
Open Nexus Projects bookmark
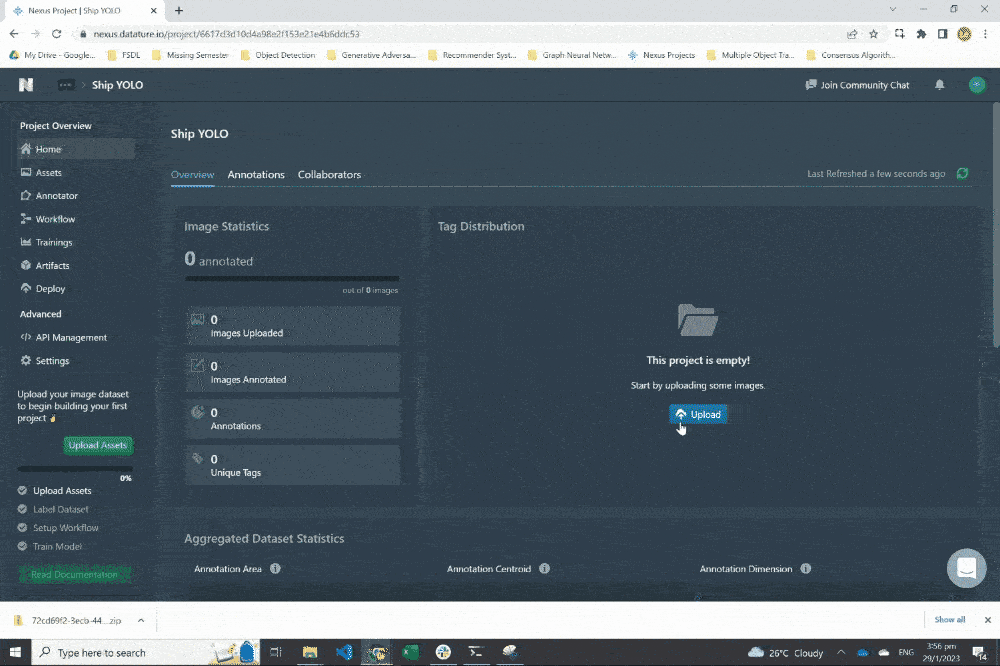coord(661,55)
